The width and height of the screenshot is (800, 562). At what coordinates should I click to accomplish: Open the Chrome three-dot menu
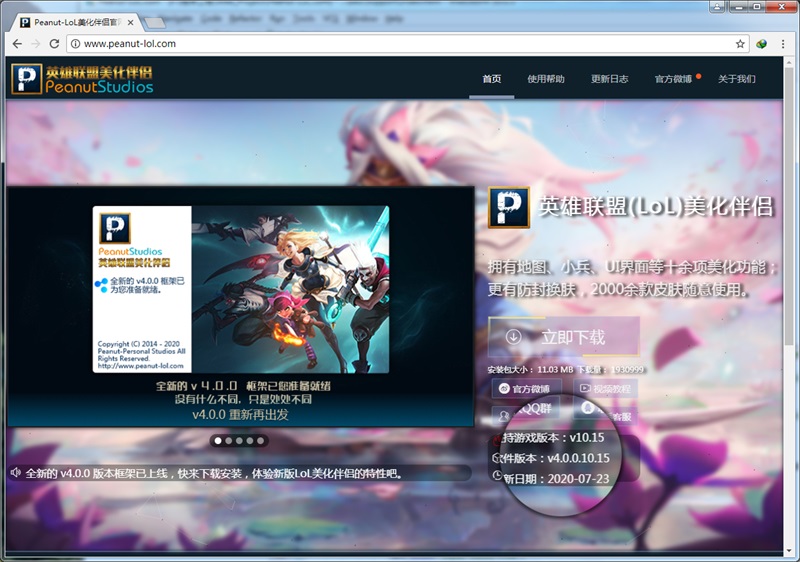tap(783, 44)
